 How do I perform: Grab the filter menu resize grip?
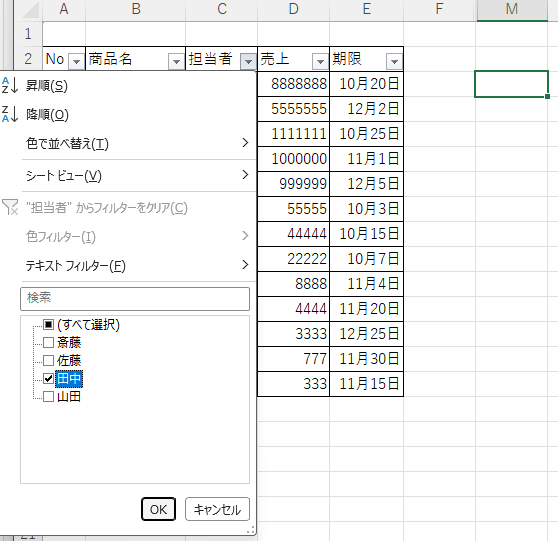coord(251,530)
